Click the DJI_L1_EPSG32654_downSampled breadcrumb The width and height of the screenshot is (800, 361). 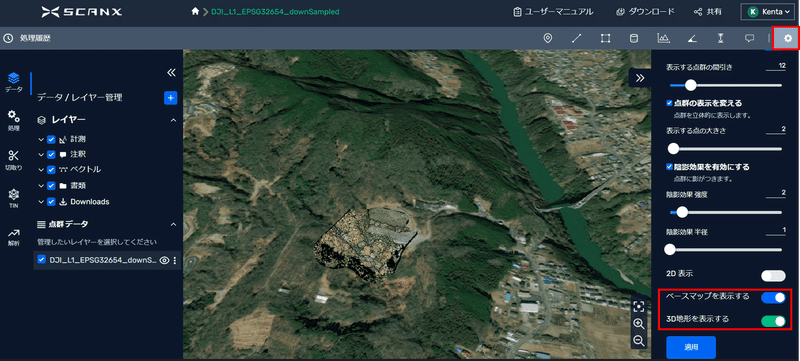[275, 11]
